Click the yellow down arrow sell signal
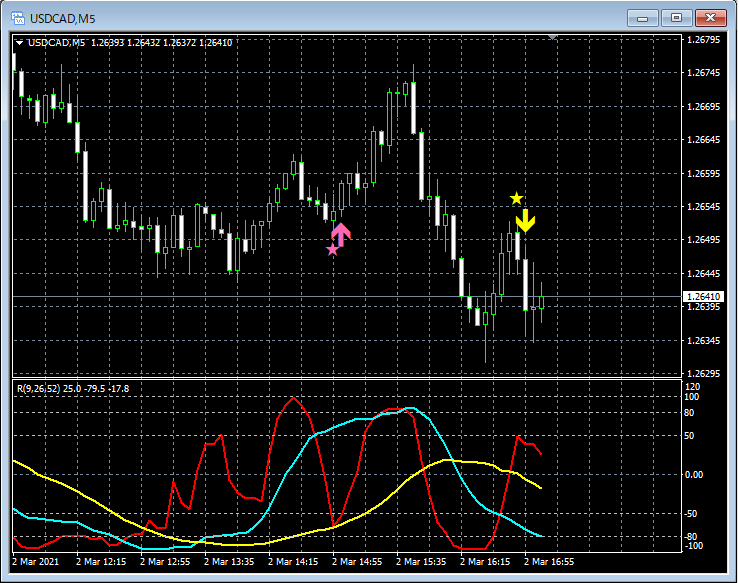The image size is (739, 583). pos(525,221)
